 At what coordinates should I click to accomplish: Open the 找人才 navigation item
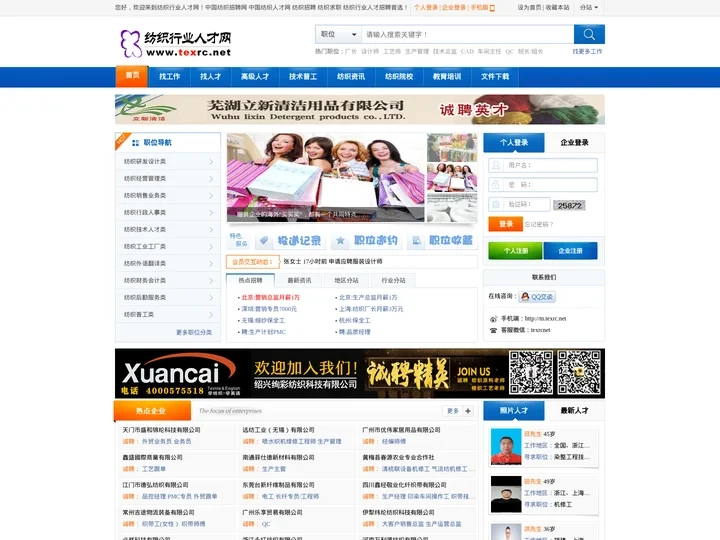pyautogui.click(x=210, y=77)
